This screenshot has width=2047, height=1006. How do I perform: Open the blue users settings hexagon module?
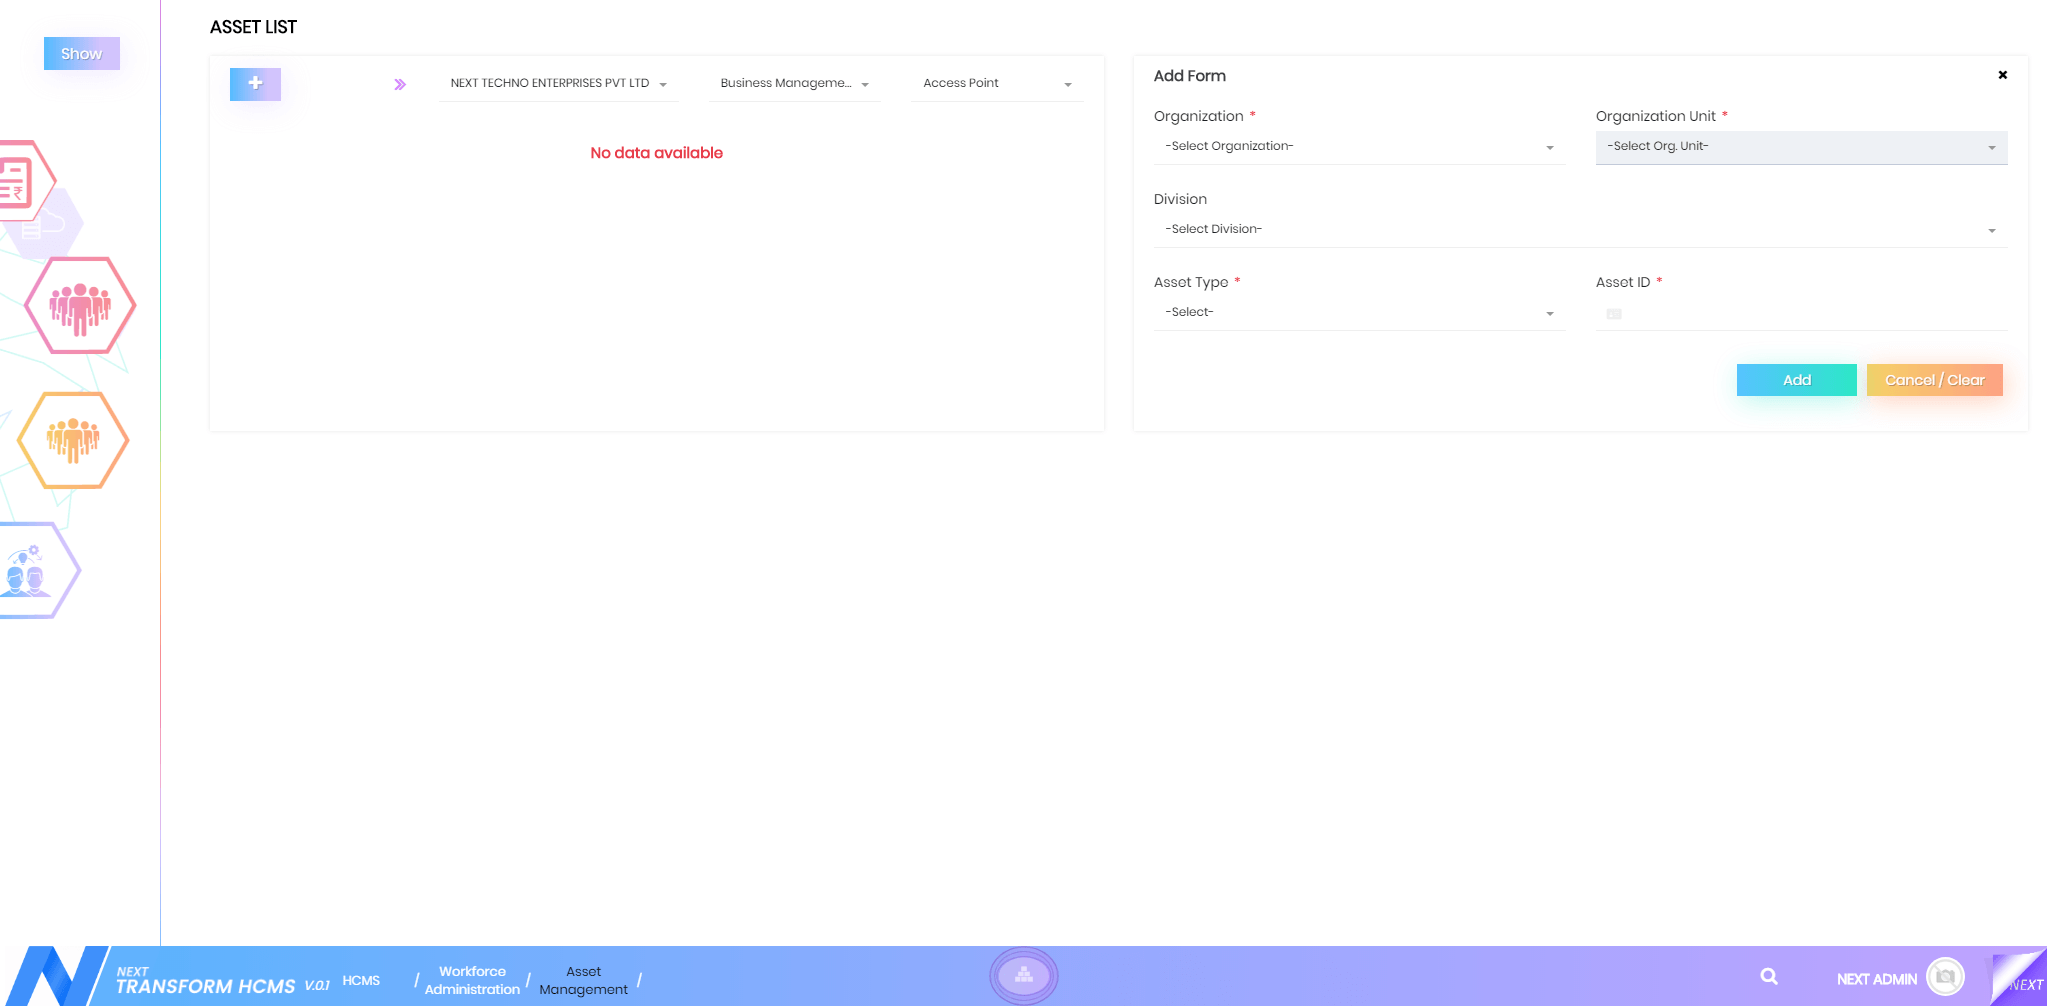point(30,572)
